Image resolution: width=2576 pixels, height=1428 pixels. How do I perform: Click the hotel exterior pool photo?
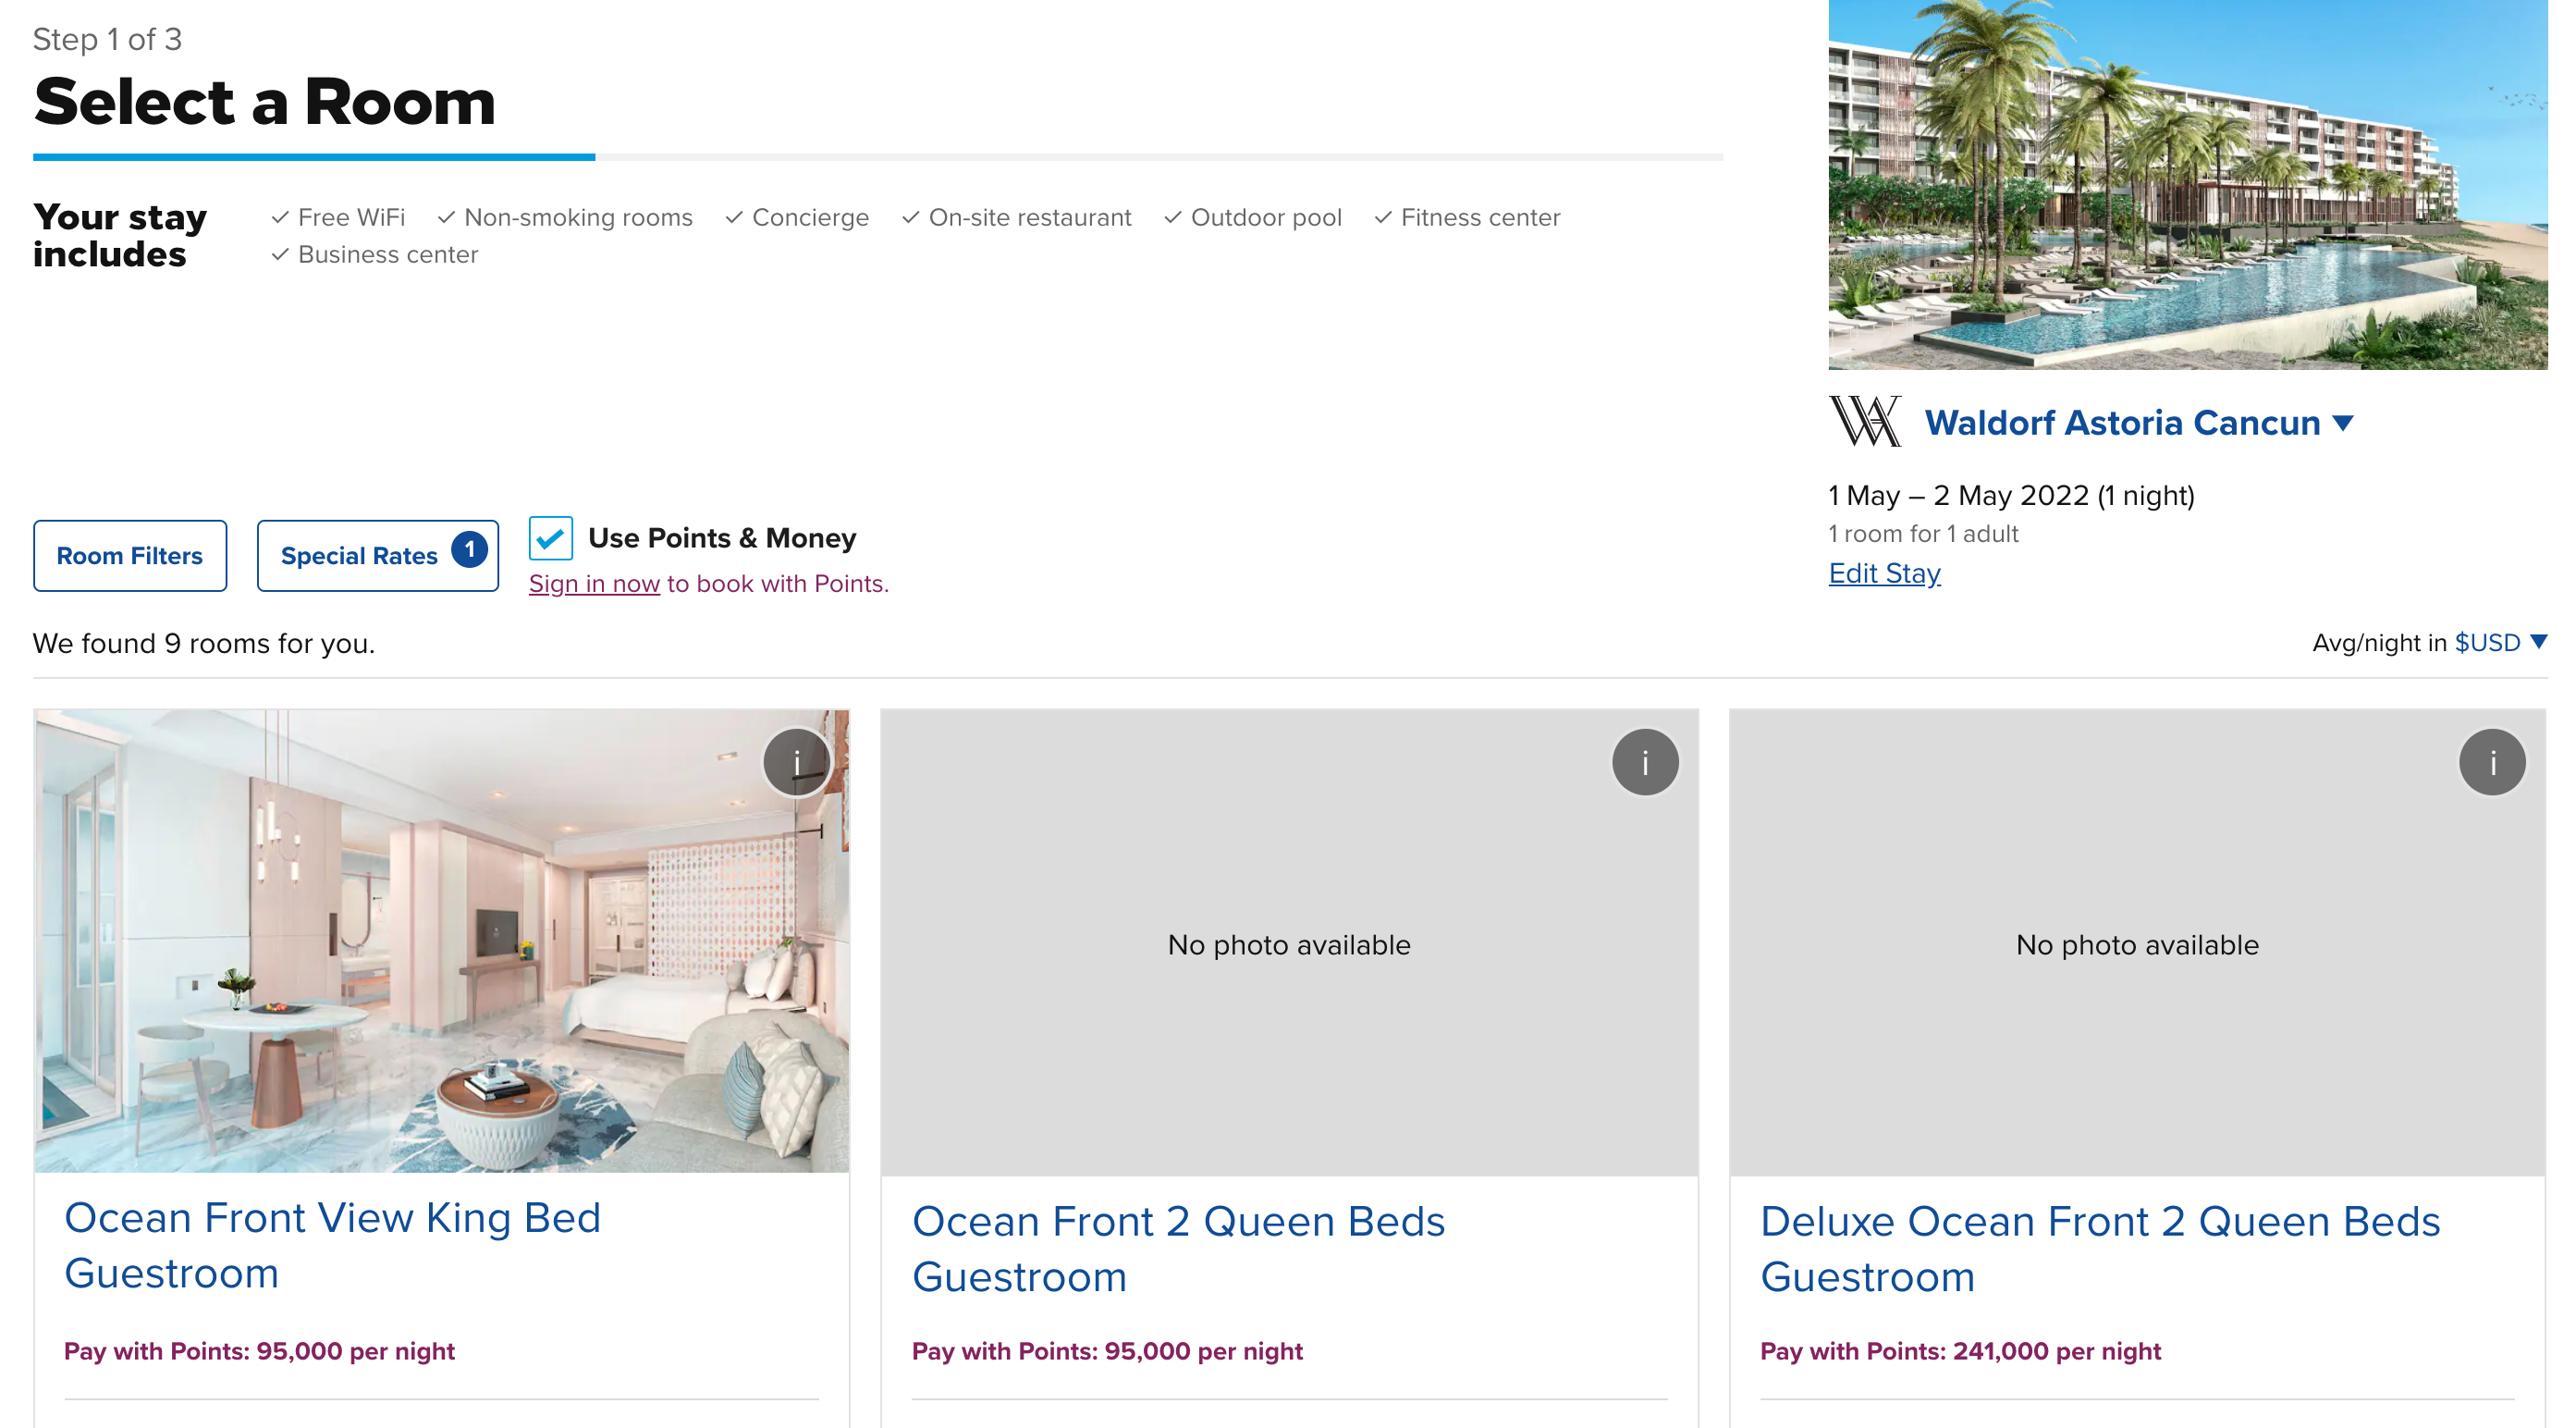(x=2187, y=185)
